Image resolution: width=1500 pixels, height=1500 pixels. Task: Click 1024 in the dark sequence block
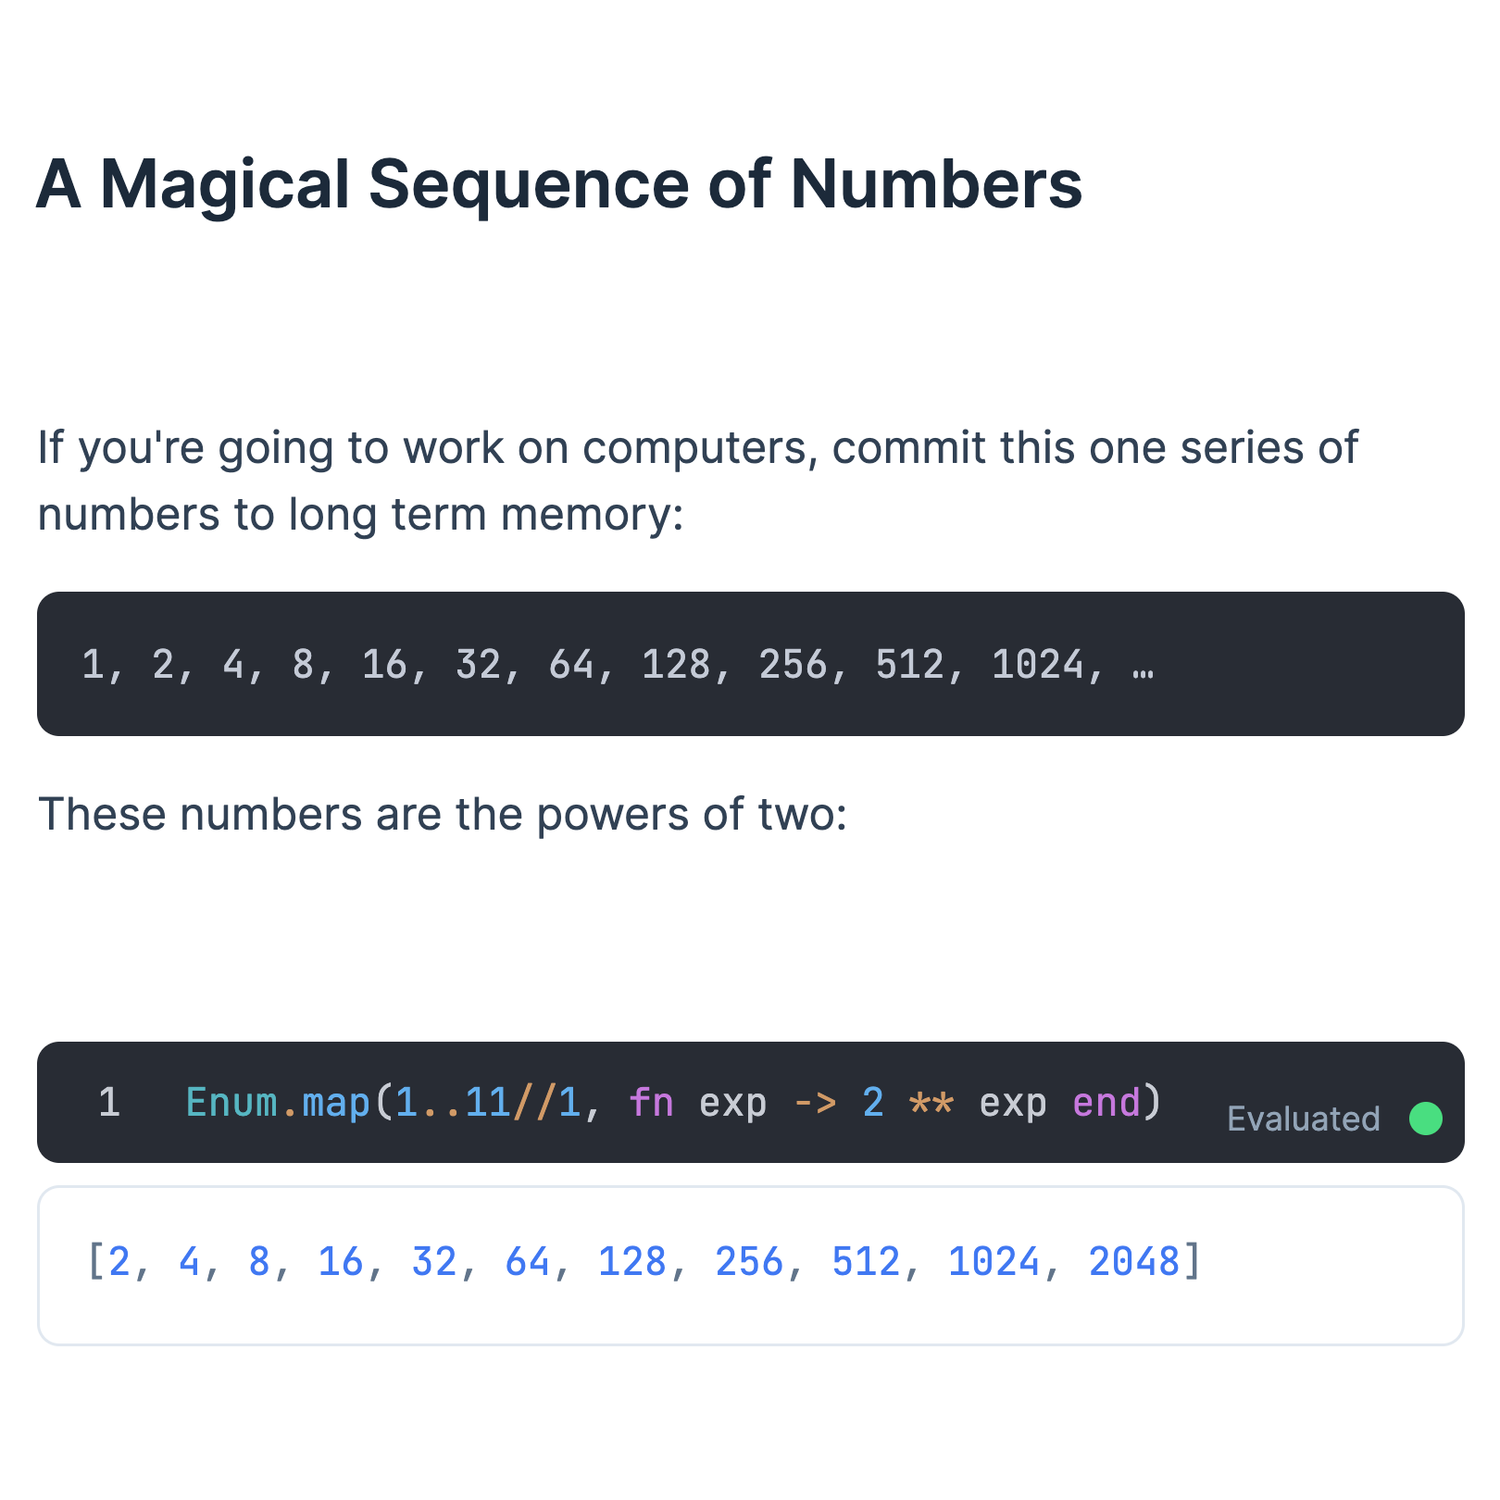click(x=1037, y=665)
